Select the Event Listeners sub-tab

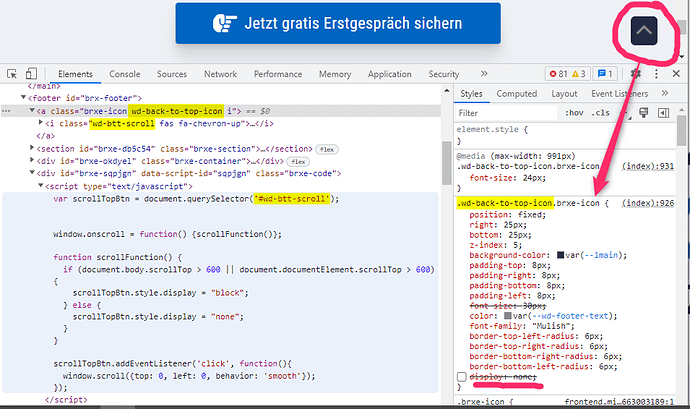[x=620, y=94]
